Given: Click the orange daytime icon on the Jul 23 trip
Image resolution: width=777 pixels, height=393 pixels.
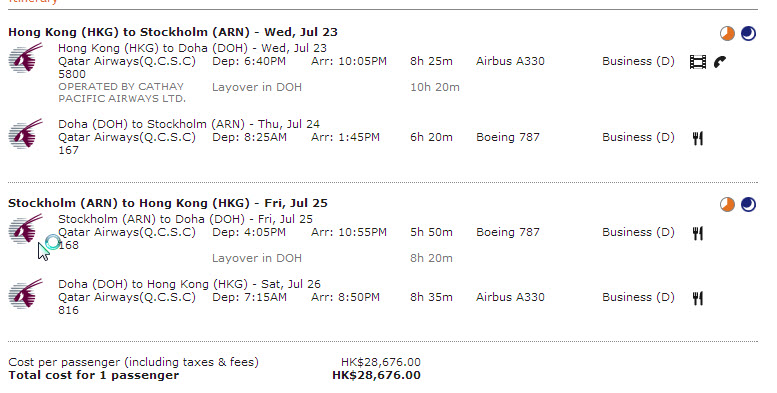Looking at the screenshot, I should [x=727, y=34].
